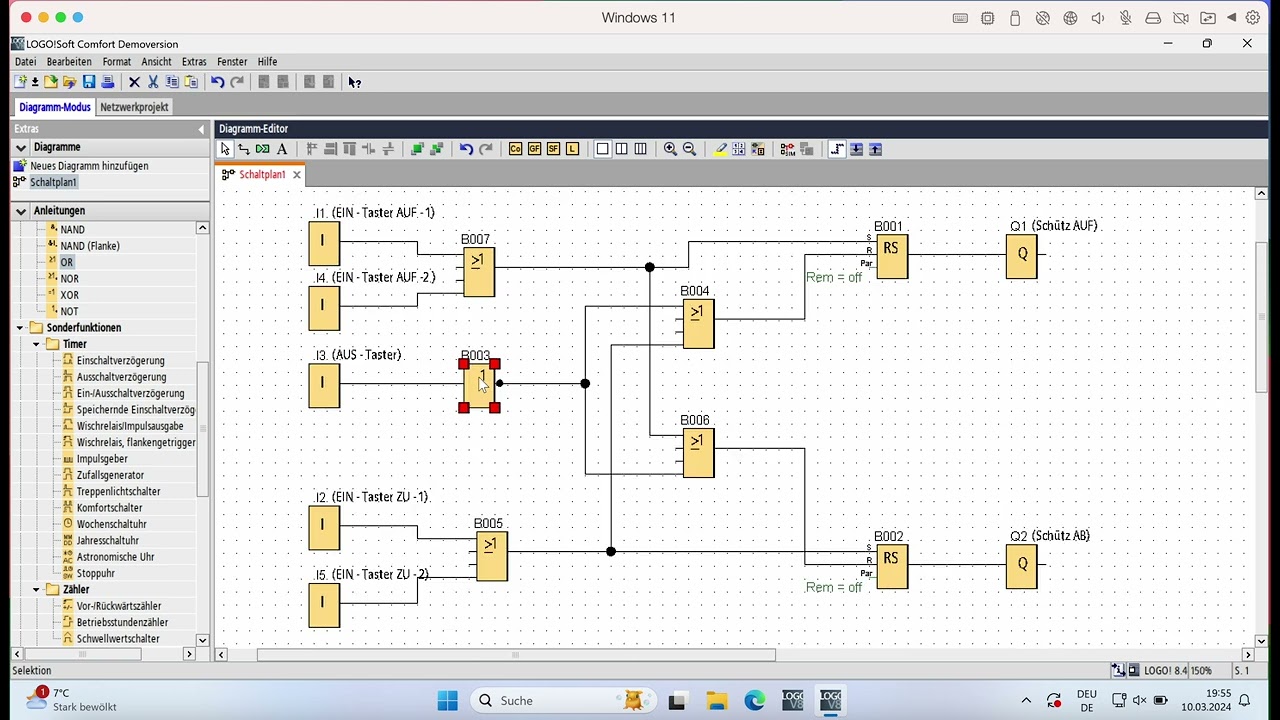The width and height of the screenshot is (1280, 720).
Task: Zoom in on the diagram
Action: (x=670, y=149)
